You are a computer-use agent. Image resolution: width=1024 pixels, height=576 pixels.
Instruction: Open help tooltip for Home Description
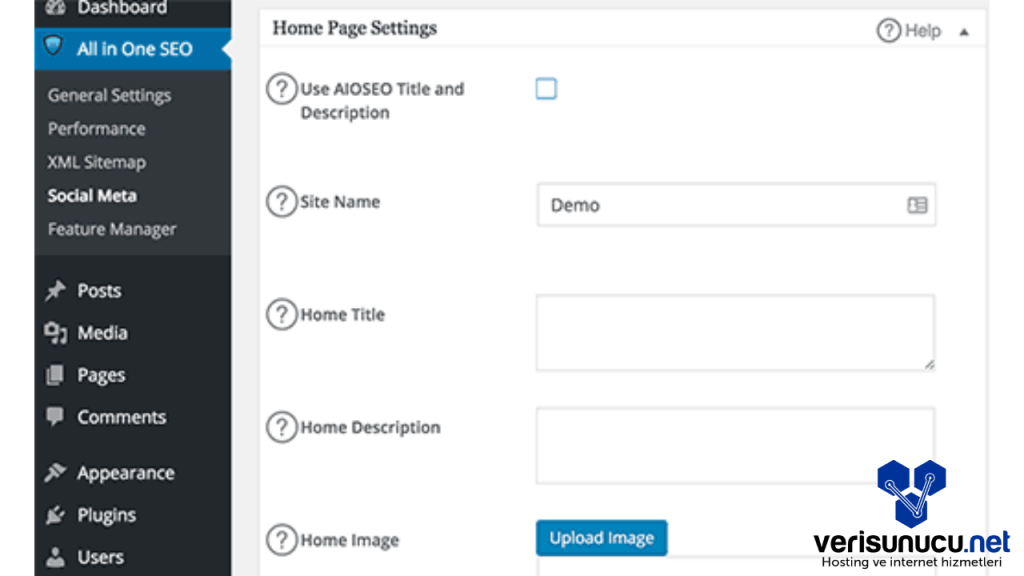click(281, 427)
